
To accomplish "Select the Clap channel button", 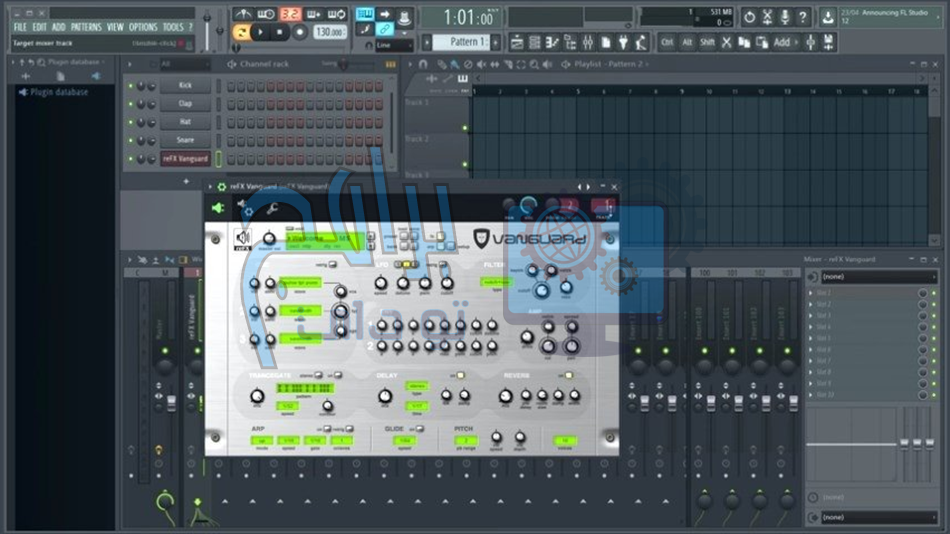I will (x=185, y=104).
